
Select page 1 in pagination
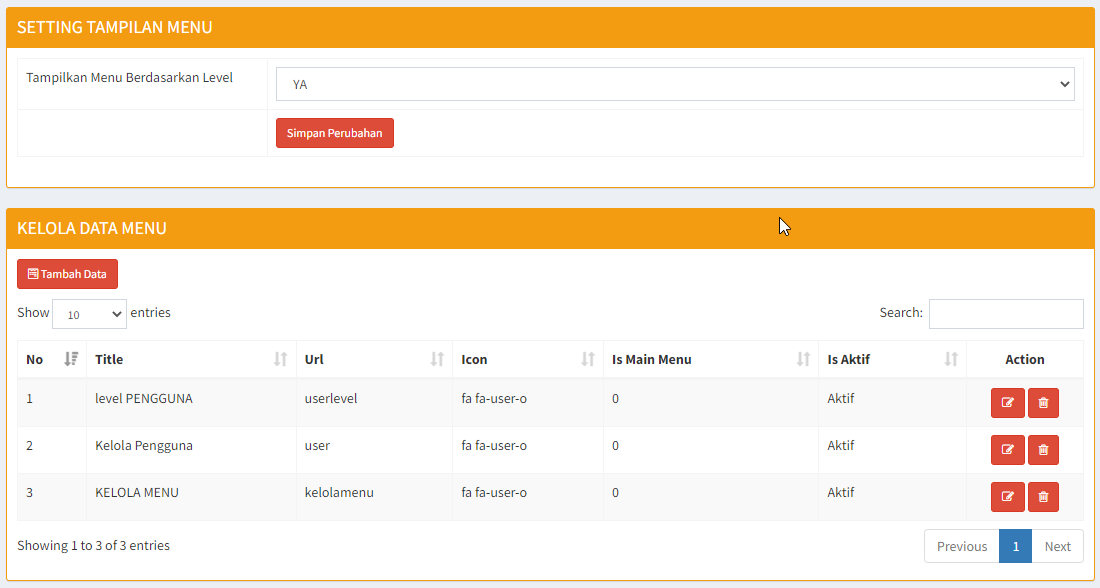1015,546
